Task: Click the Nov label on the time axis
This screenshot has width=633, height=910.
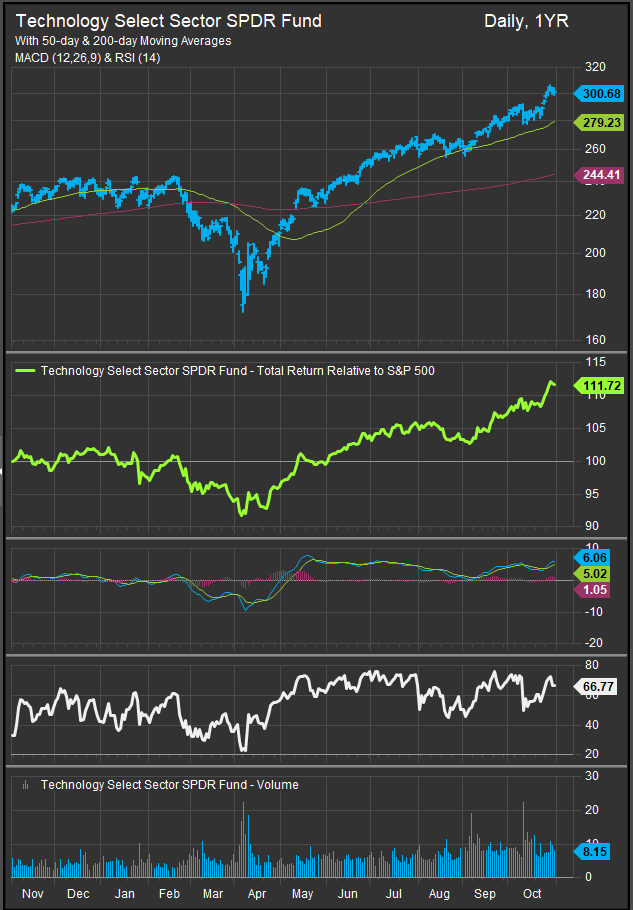Action: point(33,892)
